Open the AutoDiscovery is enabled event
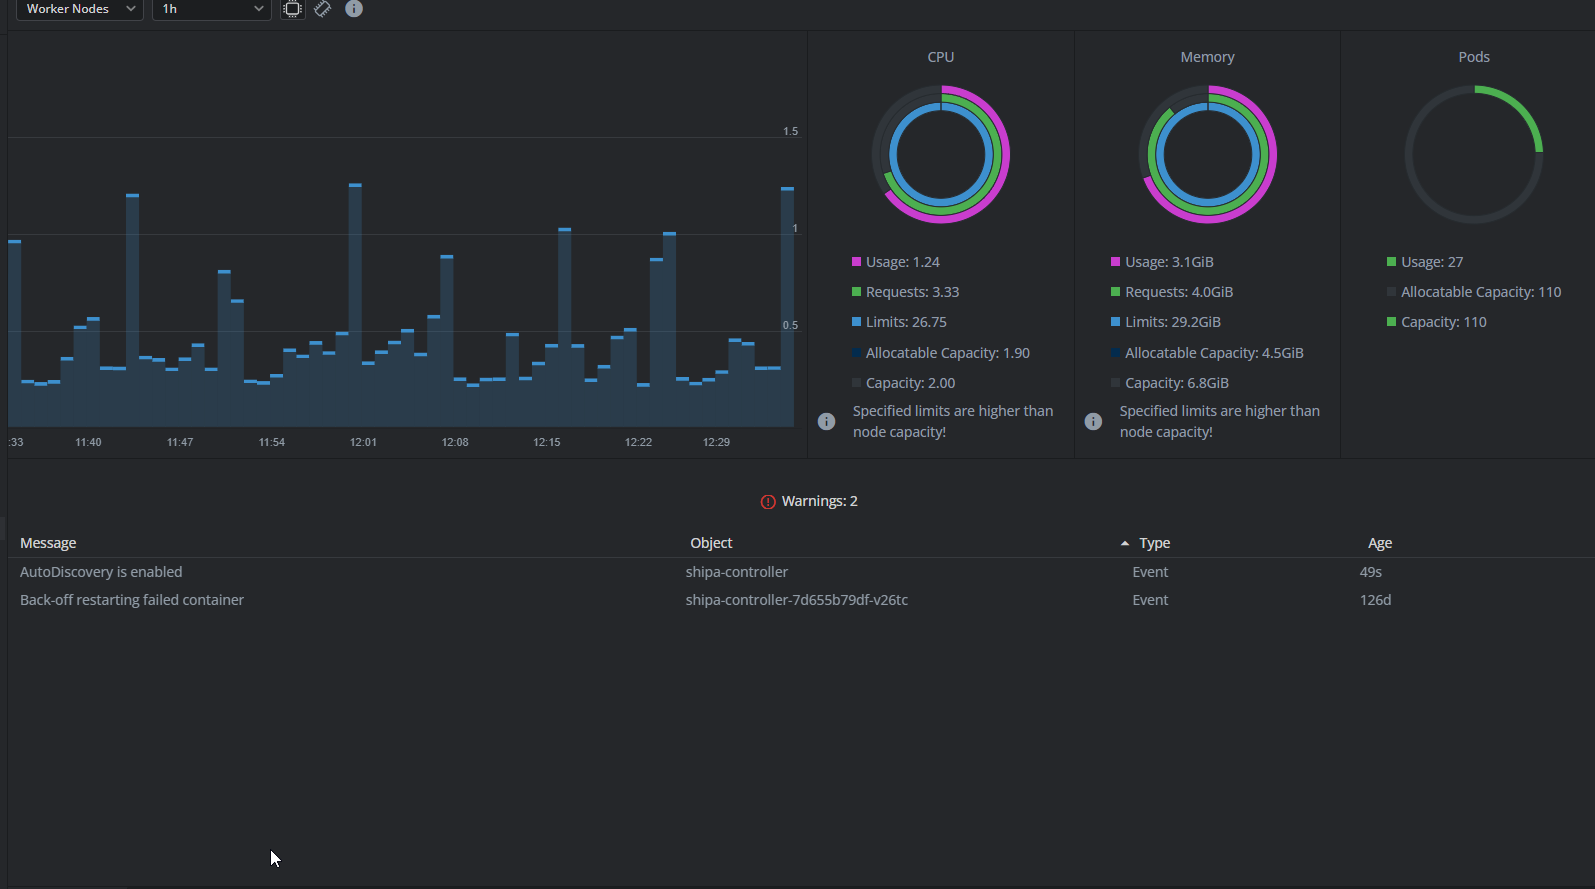1595x889 pixels. 101,572
